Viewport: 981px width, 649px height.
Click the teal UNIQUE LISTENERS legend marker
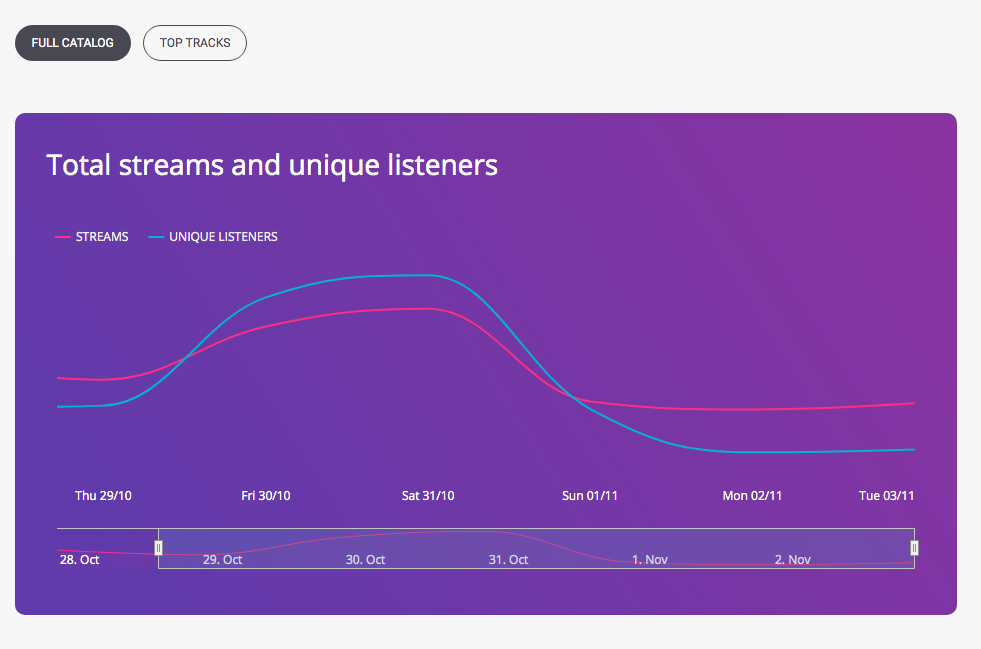pyautogui.click(x=156, y=237)
